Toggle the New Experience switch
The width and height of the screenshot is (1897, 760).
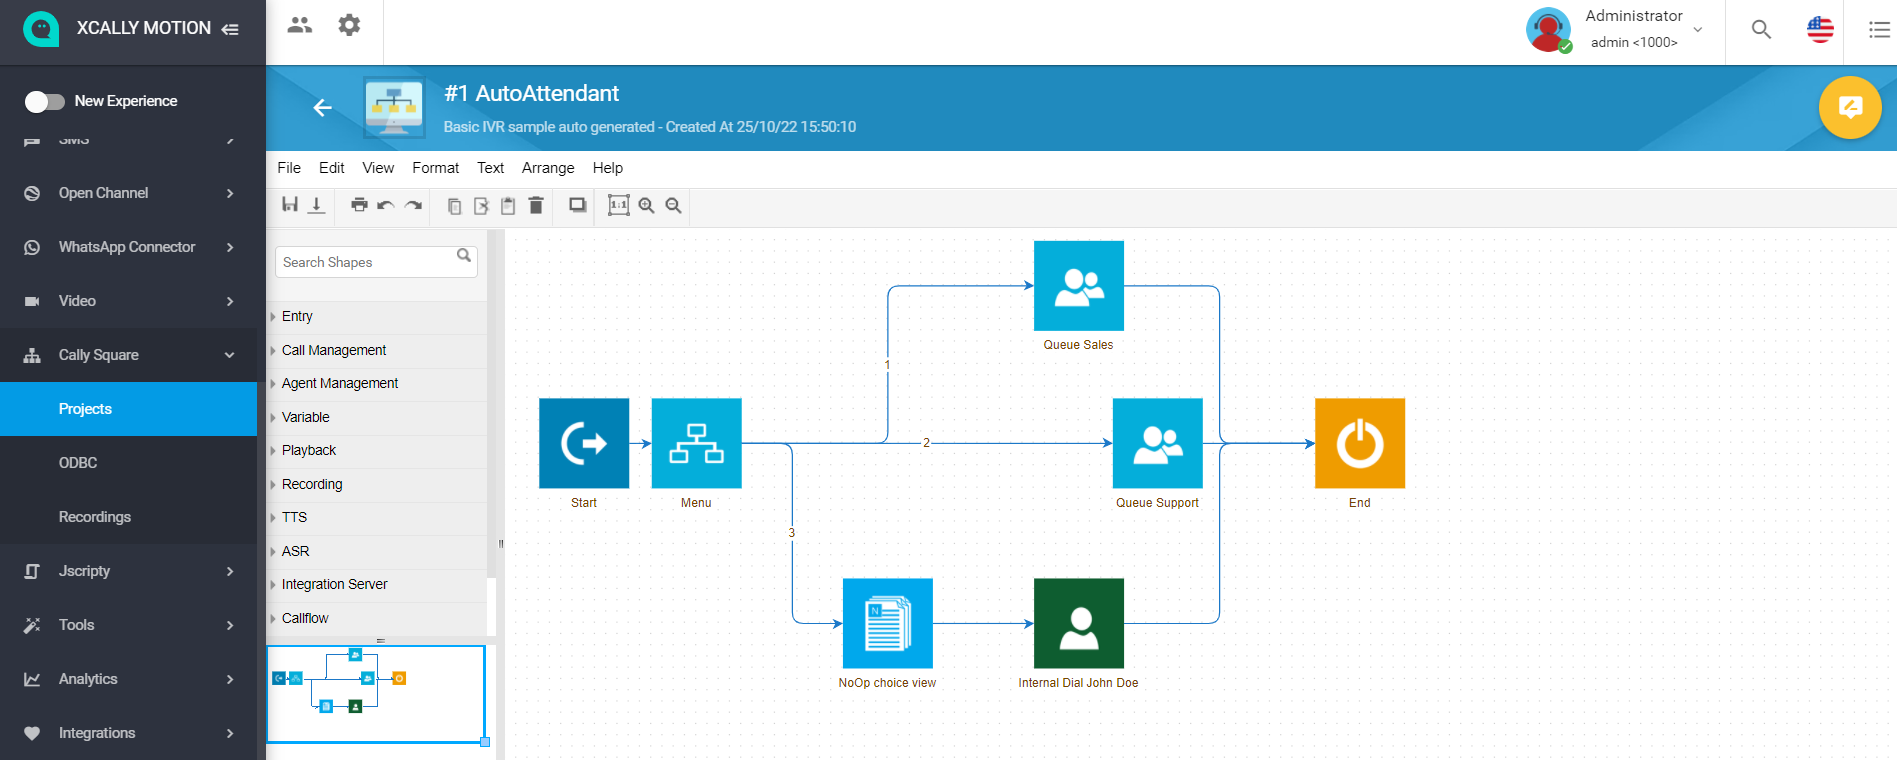(x=45, y=101)
